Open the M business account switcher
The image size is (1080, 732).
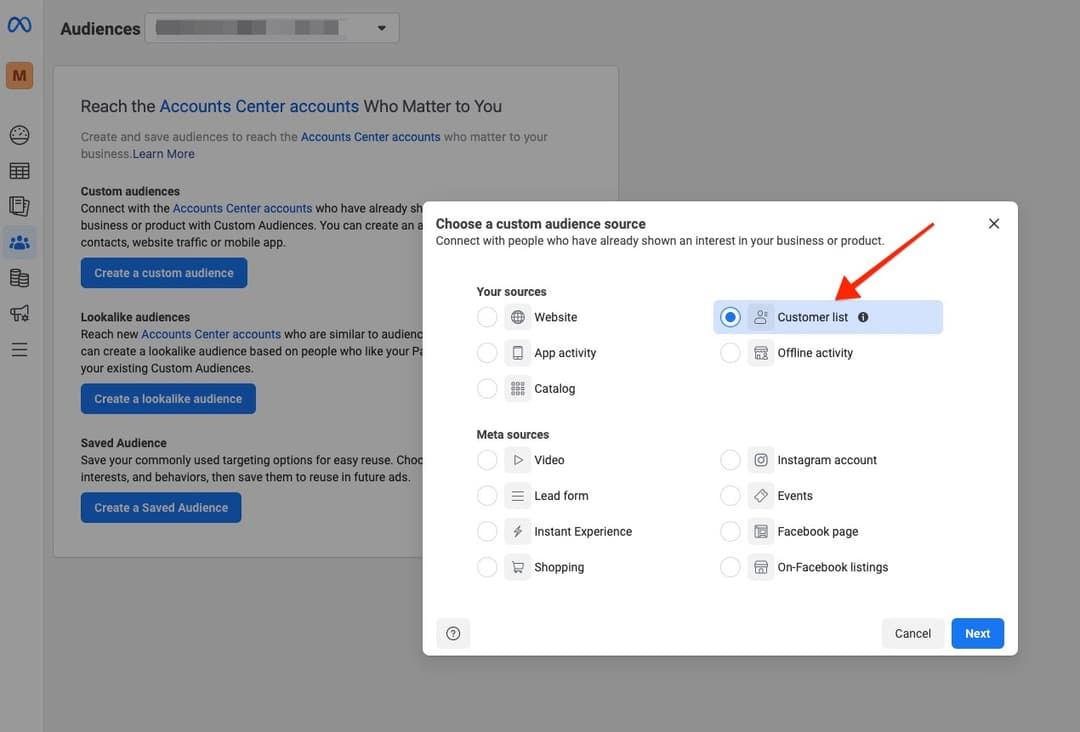click(19, 75)
